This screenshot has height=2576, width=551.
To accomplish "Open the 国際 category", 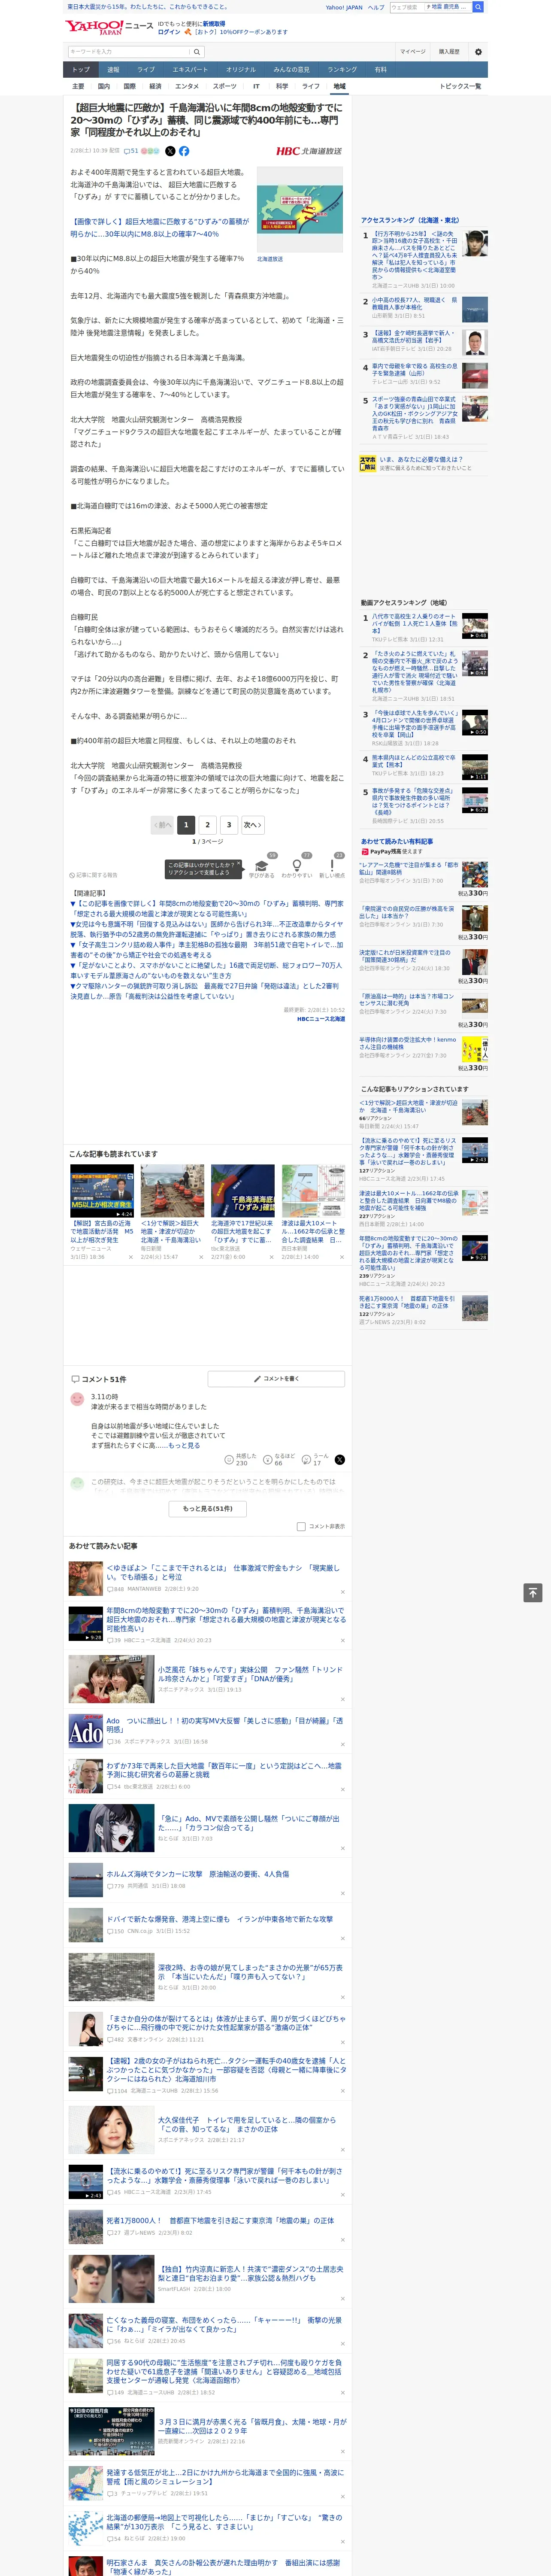I will (x=129, y=86).
